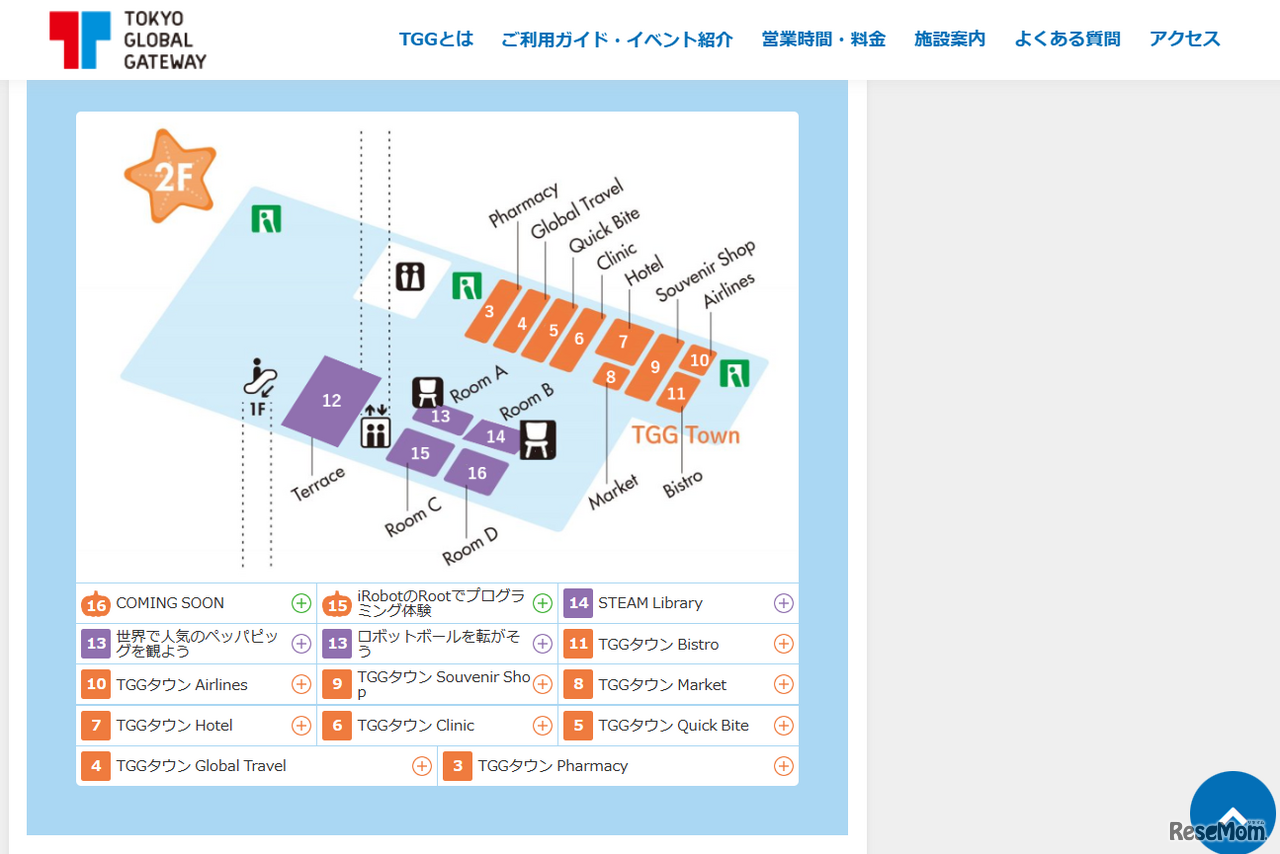Expand the TGGタウン Clinic row
1280x854 pixels.
click(542, 725)
